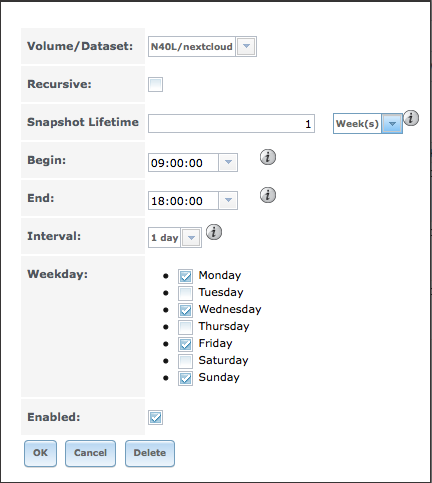Enable the Thursday checkbox
Screen dimensions: 432x483
tap(185, 327)
